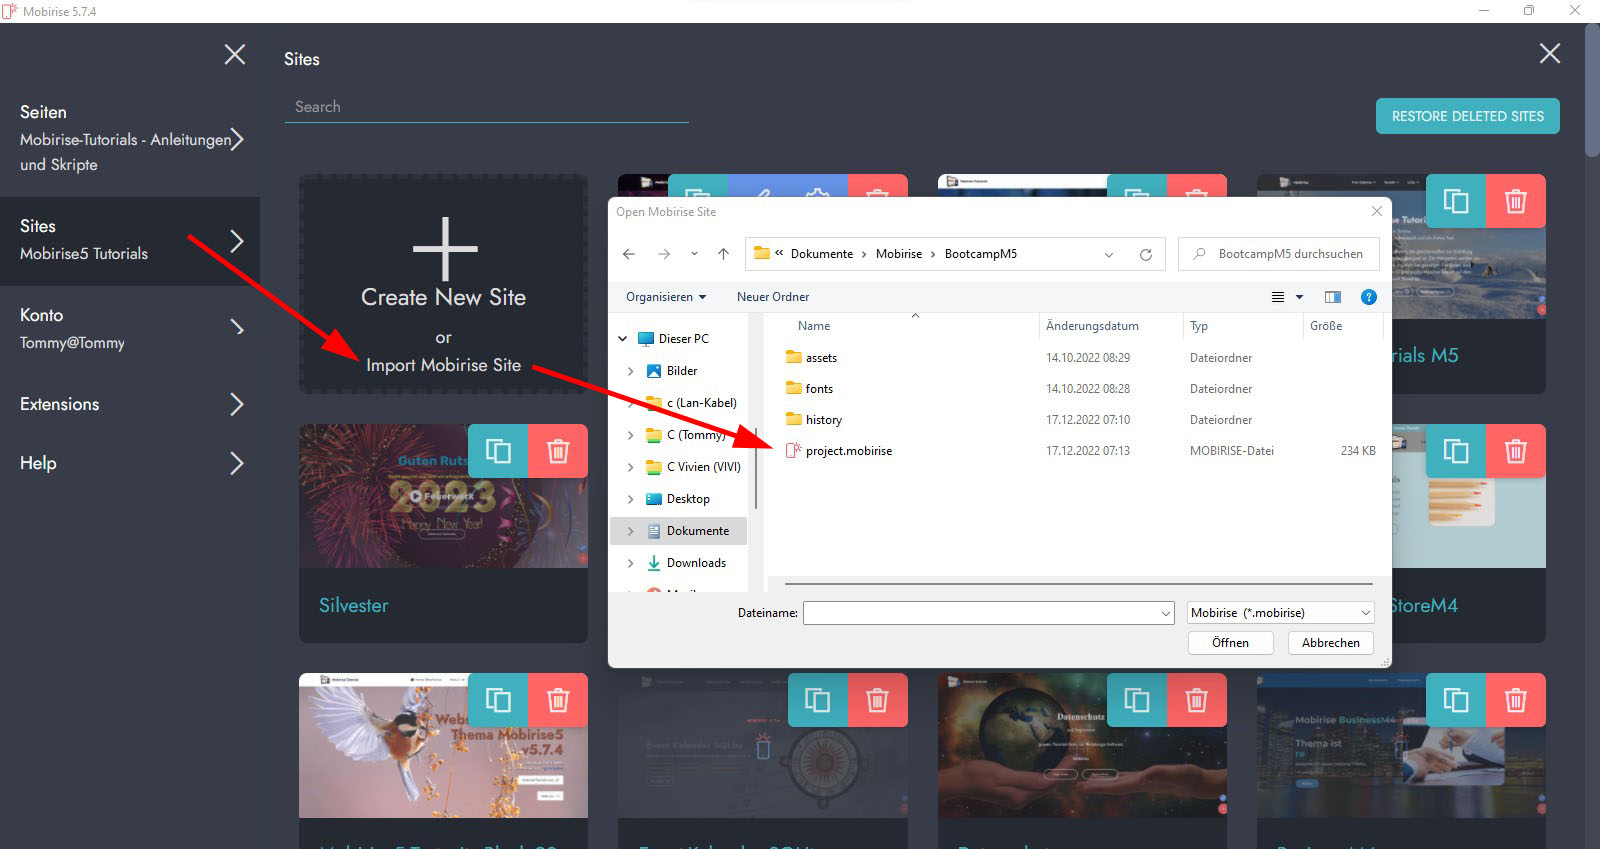The height and width of the screenshot is (849, 1600).
Task: Clone the bird thumbnail site
Action: pos(498,700)
